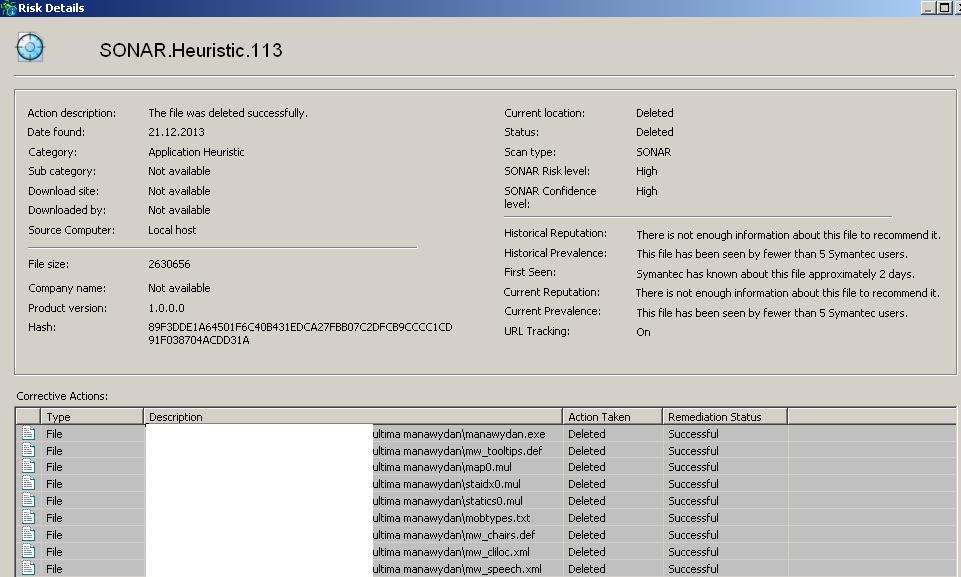Click file icon in mobtypes.txt row
This screenshot has height=577, width=961.
tap(28, 517)
